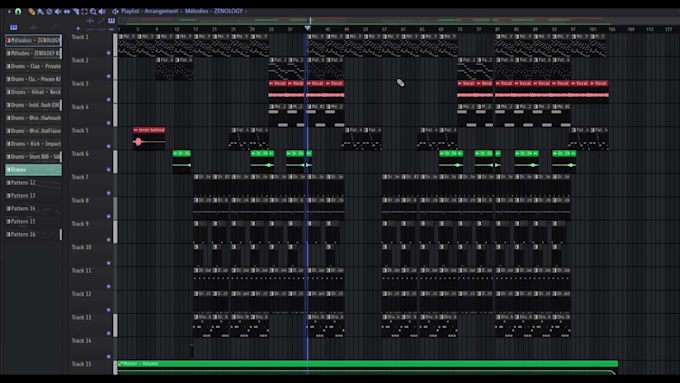
Task: Mute Track 3 with its blue dot
Action: coord(108,100)
